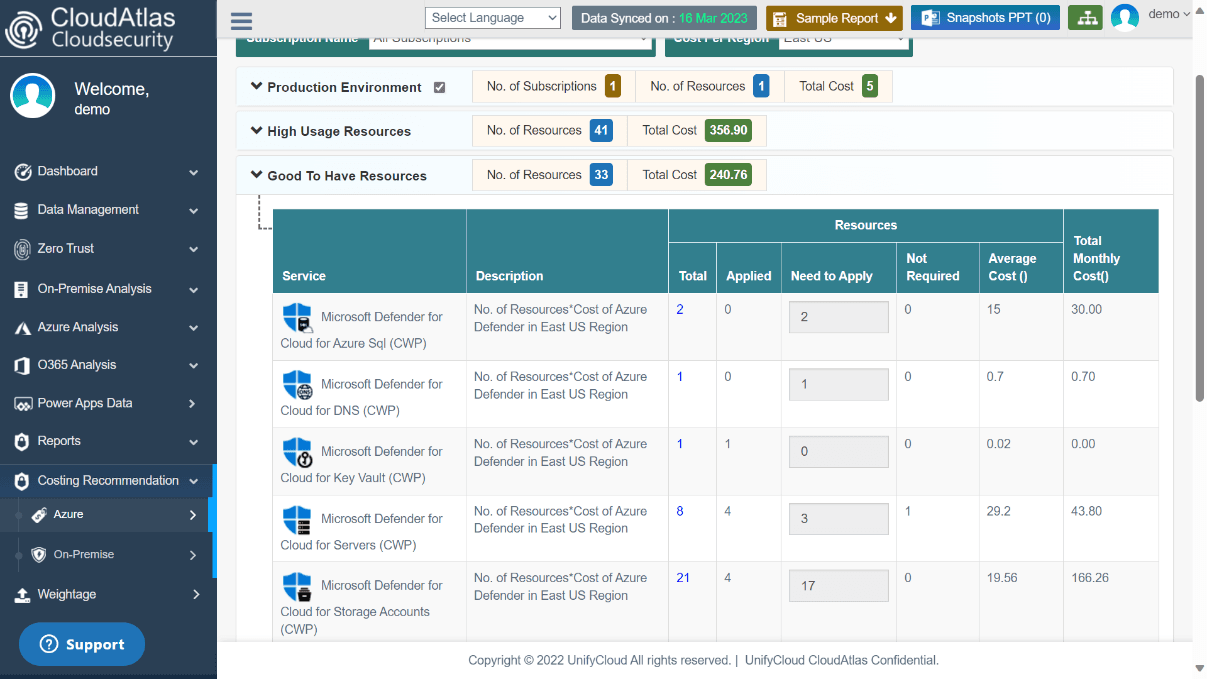Click the Reports shield icon
1207x679 pixels.
(21, 442)
